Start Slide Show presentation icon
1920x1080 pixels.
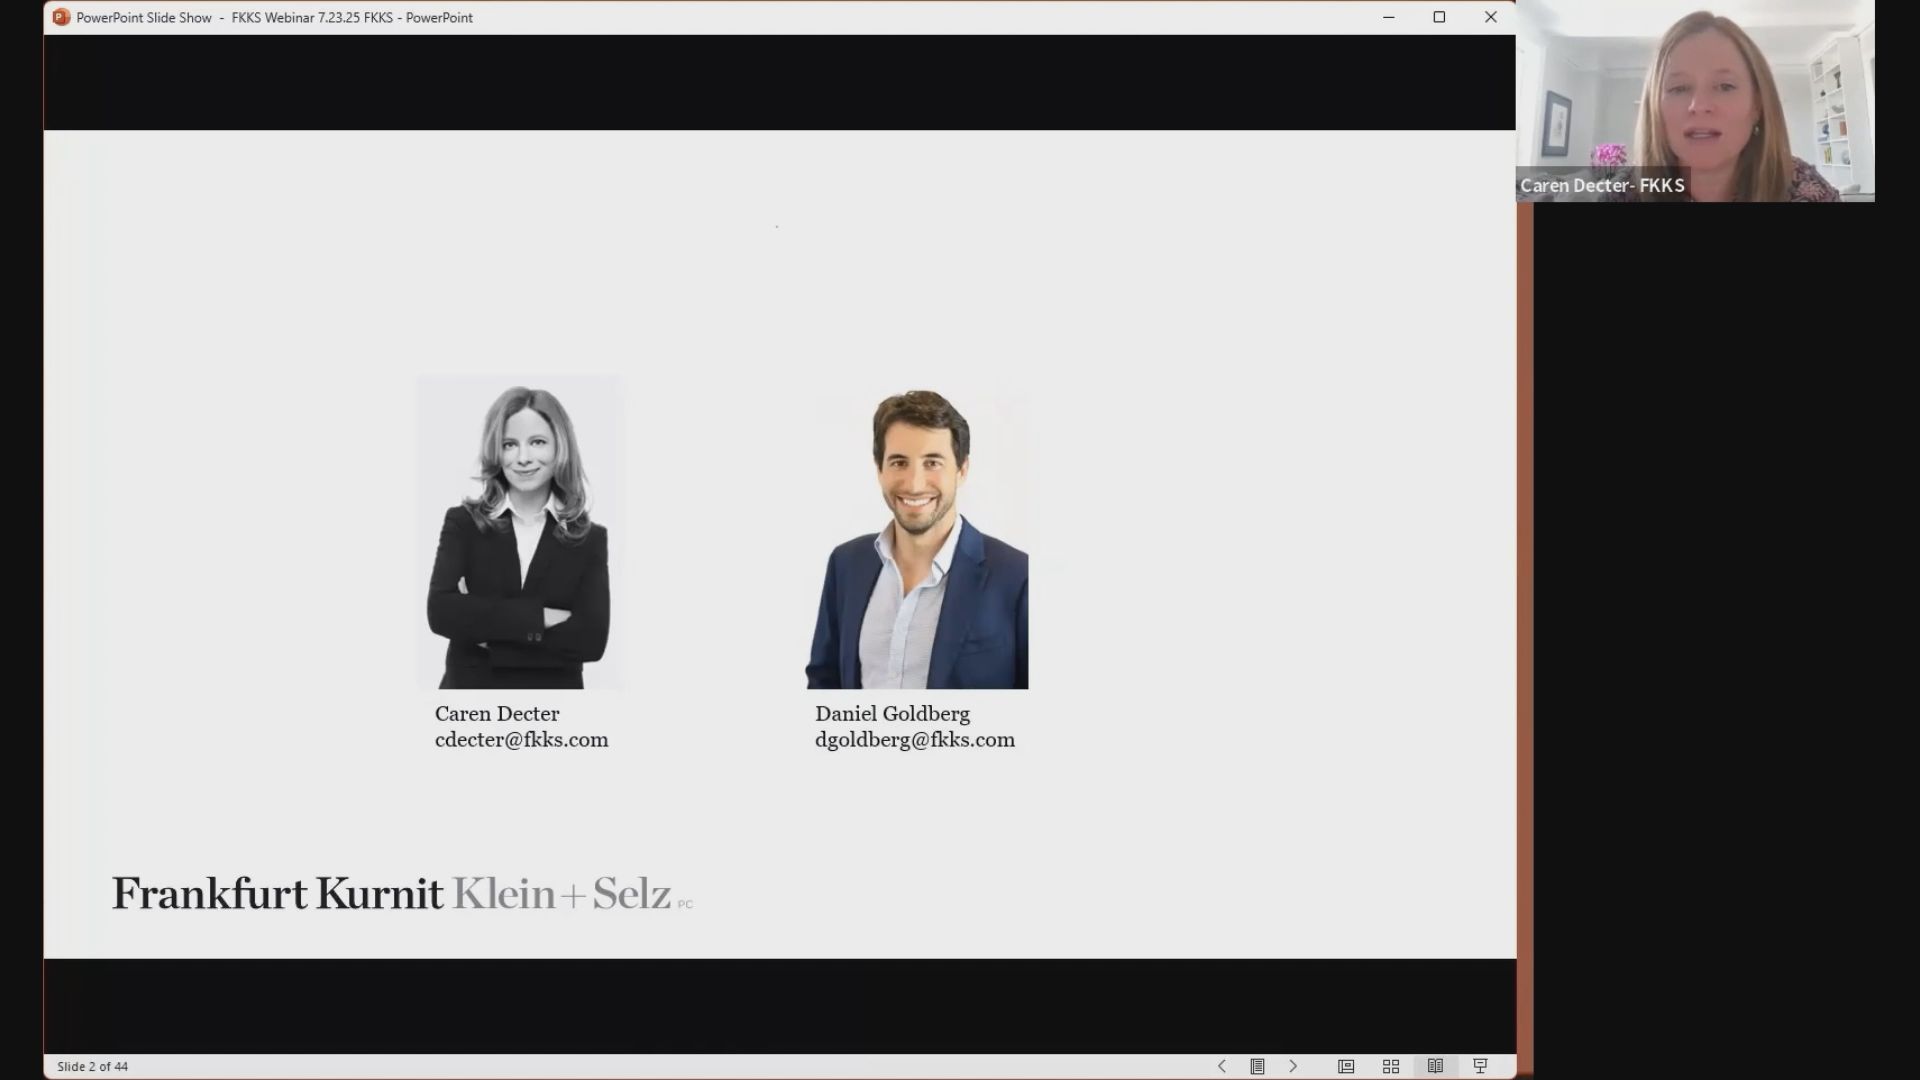click(1481, 1066)
